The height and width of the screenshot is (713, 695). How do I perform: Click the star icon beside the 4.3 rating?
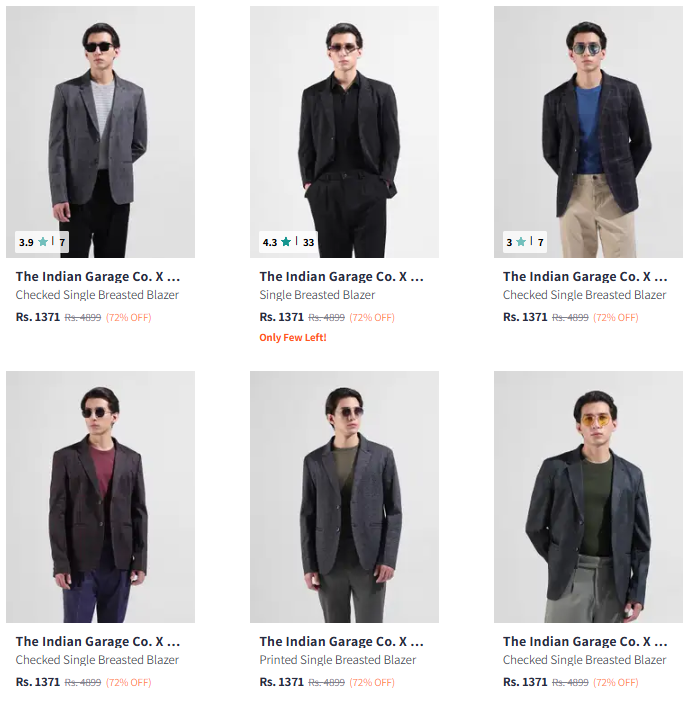point(286,242)
